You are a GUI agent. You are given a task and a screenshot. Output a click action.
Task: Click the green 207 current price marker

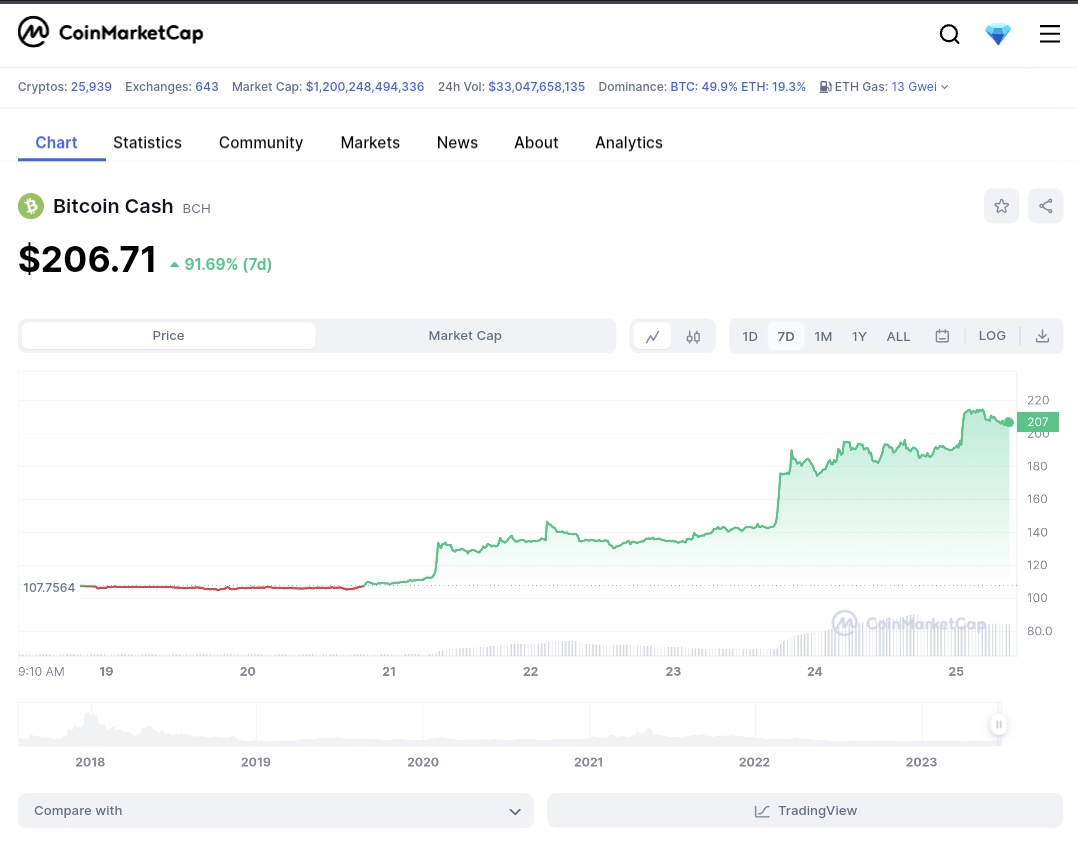tap(1037, 422)
